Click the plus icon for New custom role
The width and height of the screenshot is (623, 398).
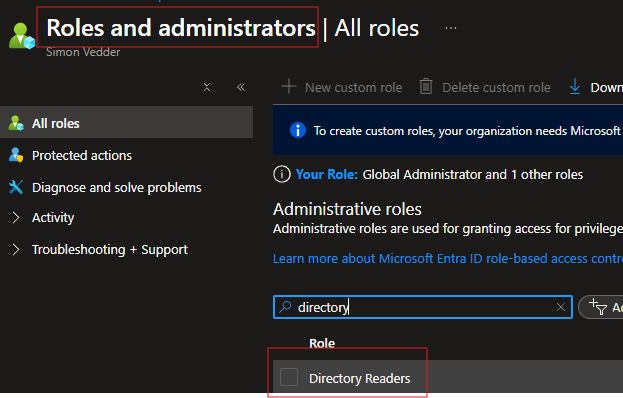(289, 87)
